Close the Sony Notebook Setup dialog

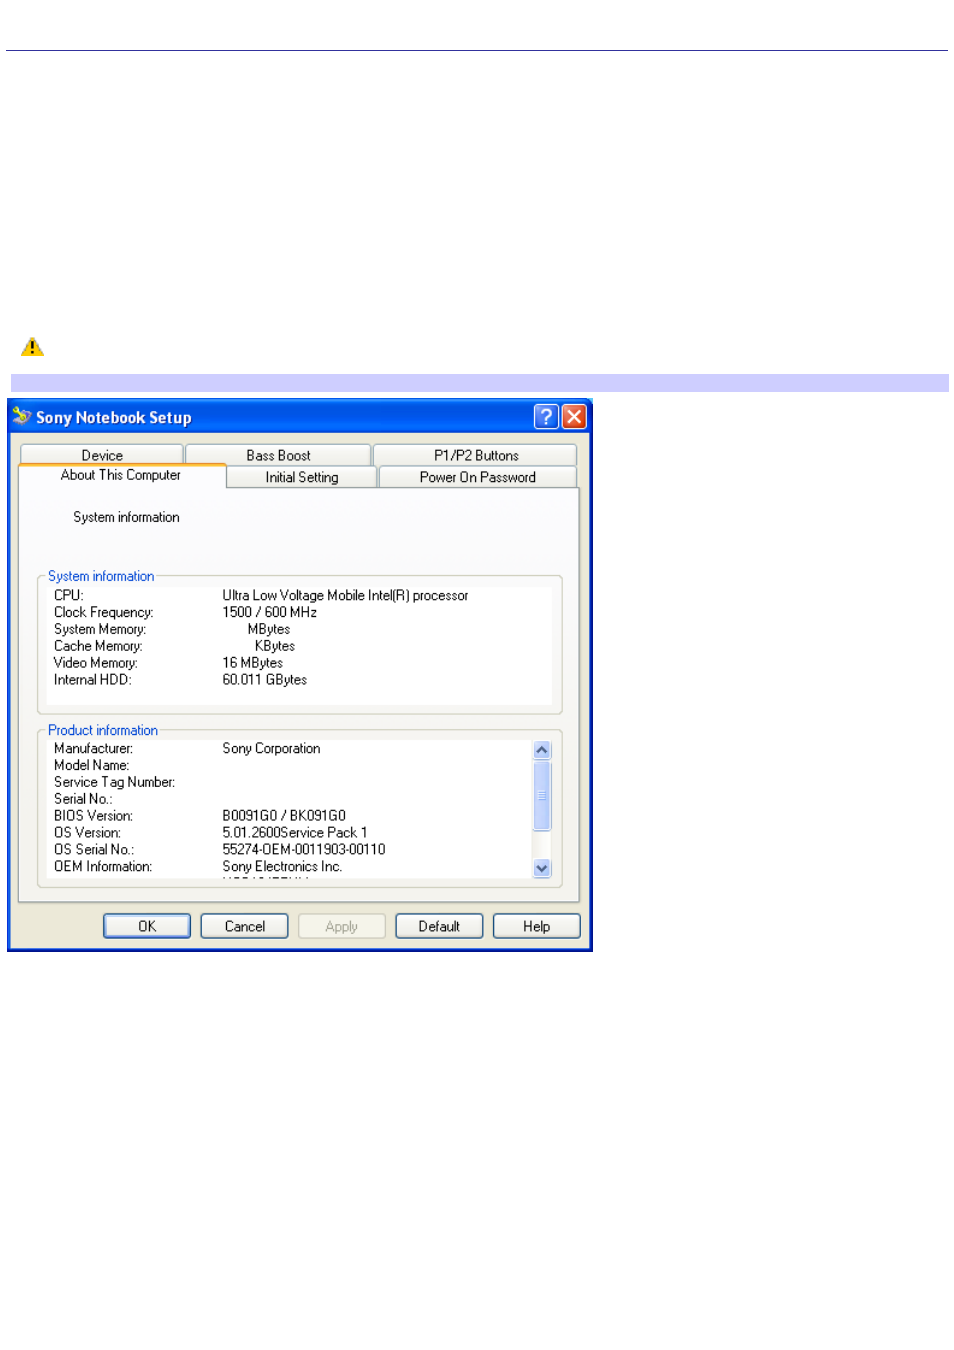574,417
